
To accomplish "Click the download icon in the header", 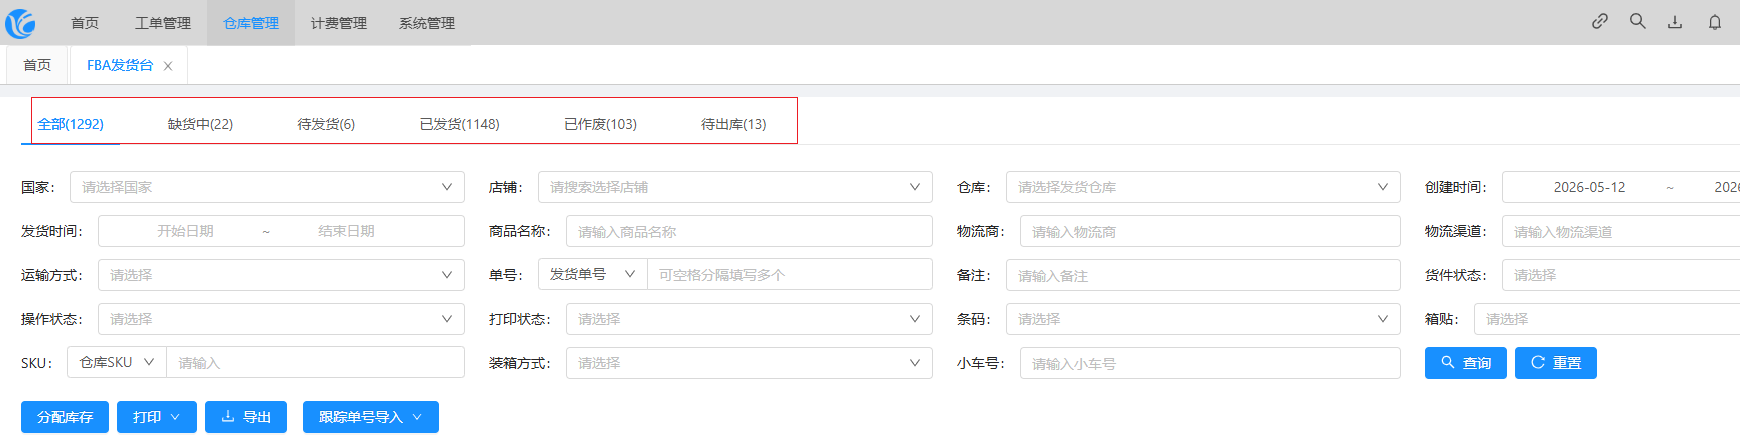I will point(1675,21).
